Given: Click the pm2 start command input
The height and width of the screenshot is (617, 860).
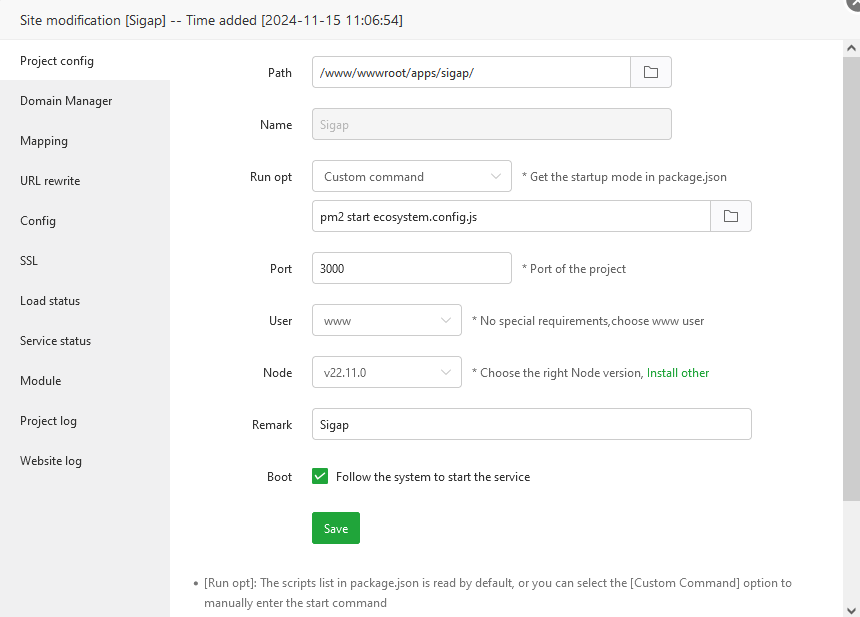Looking at the screenshot, I should [510, 216].
